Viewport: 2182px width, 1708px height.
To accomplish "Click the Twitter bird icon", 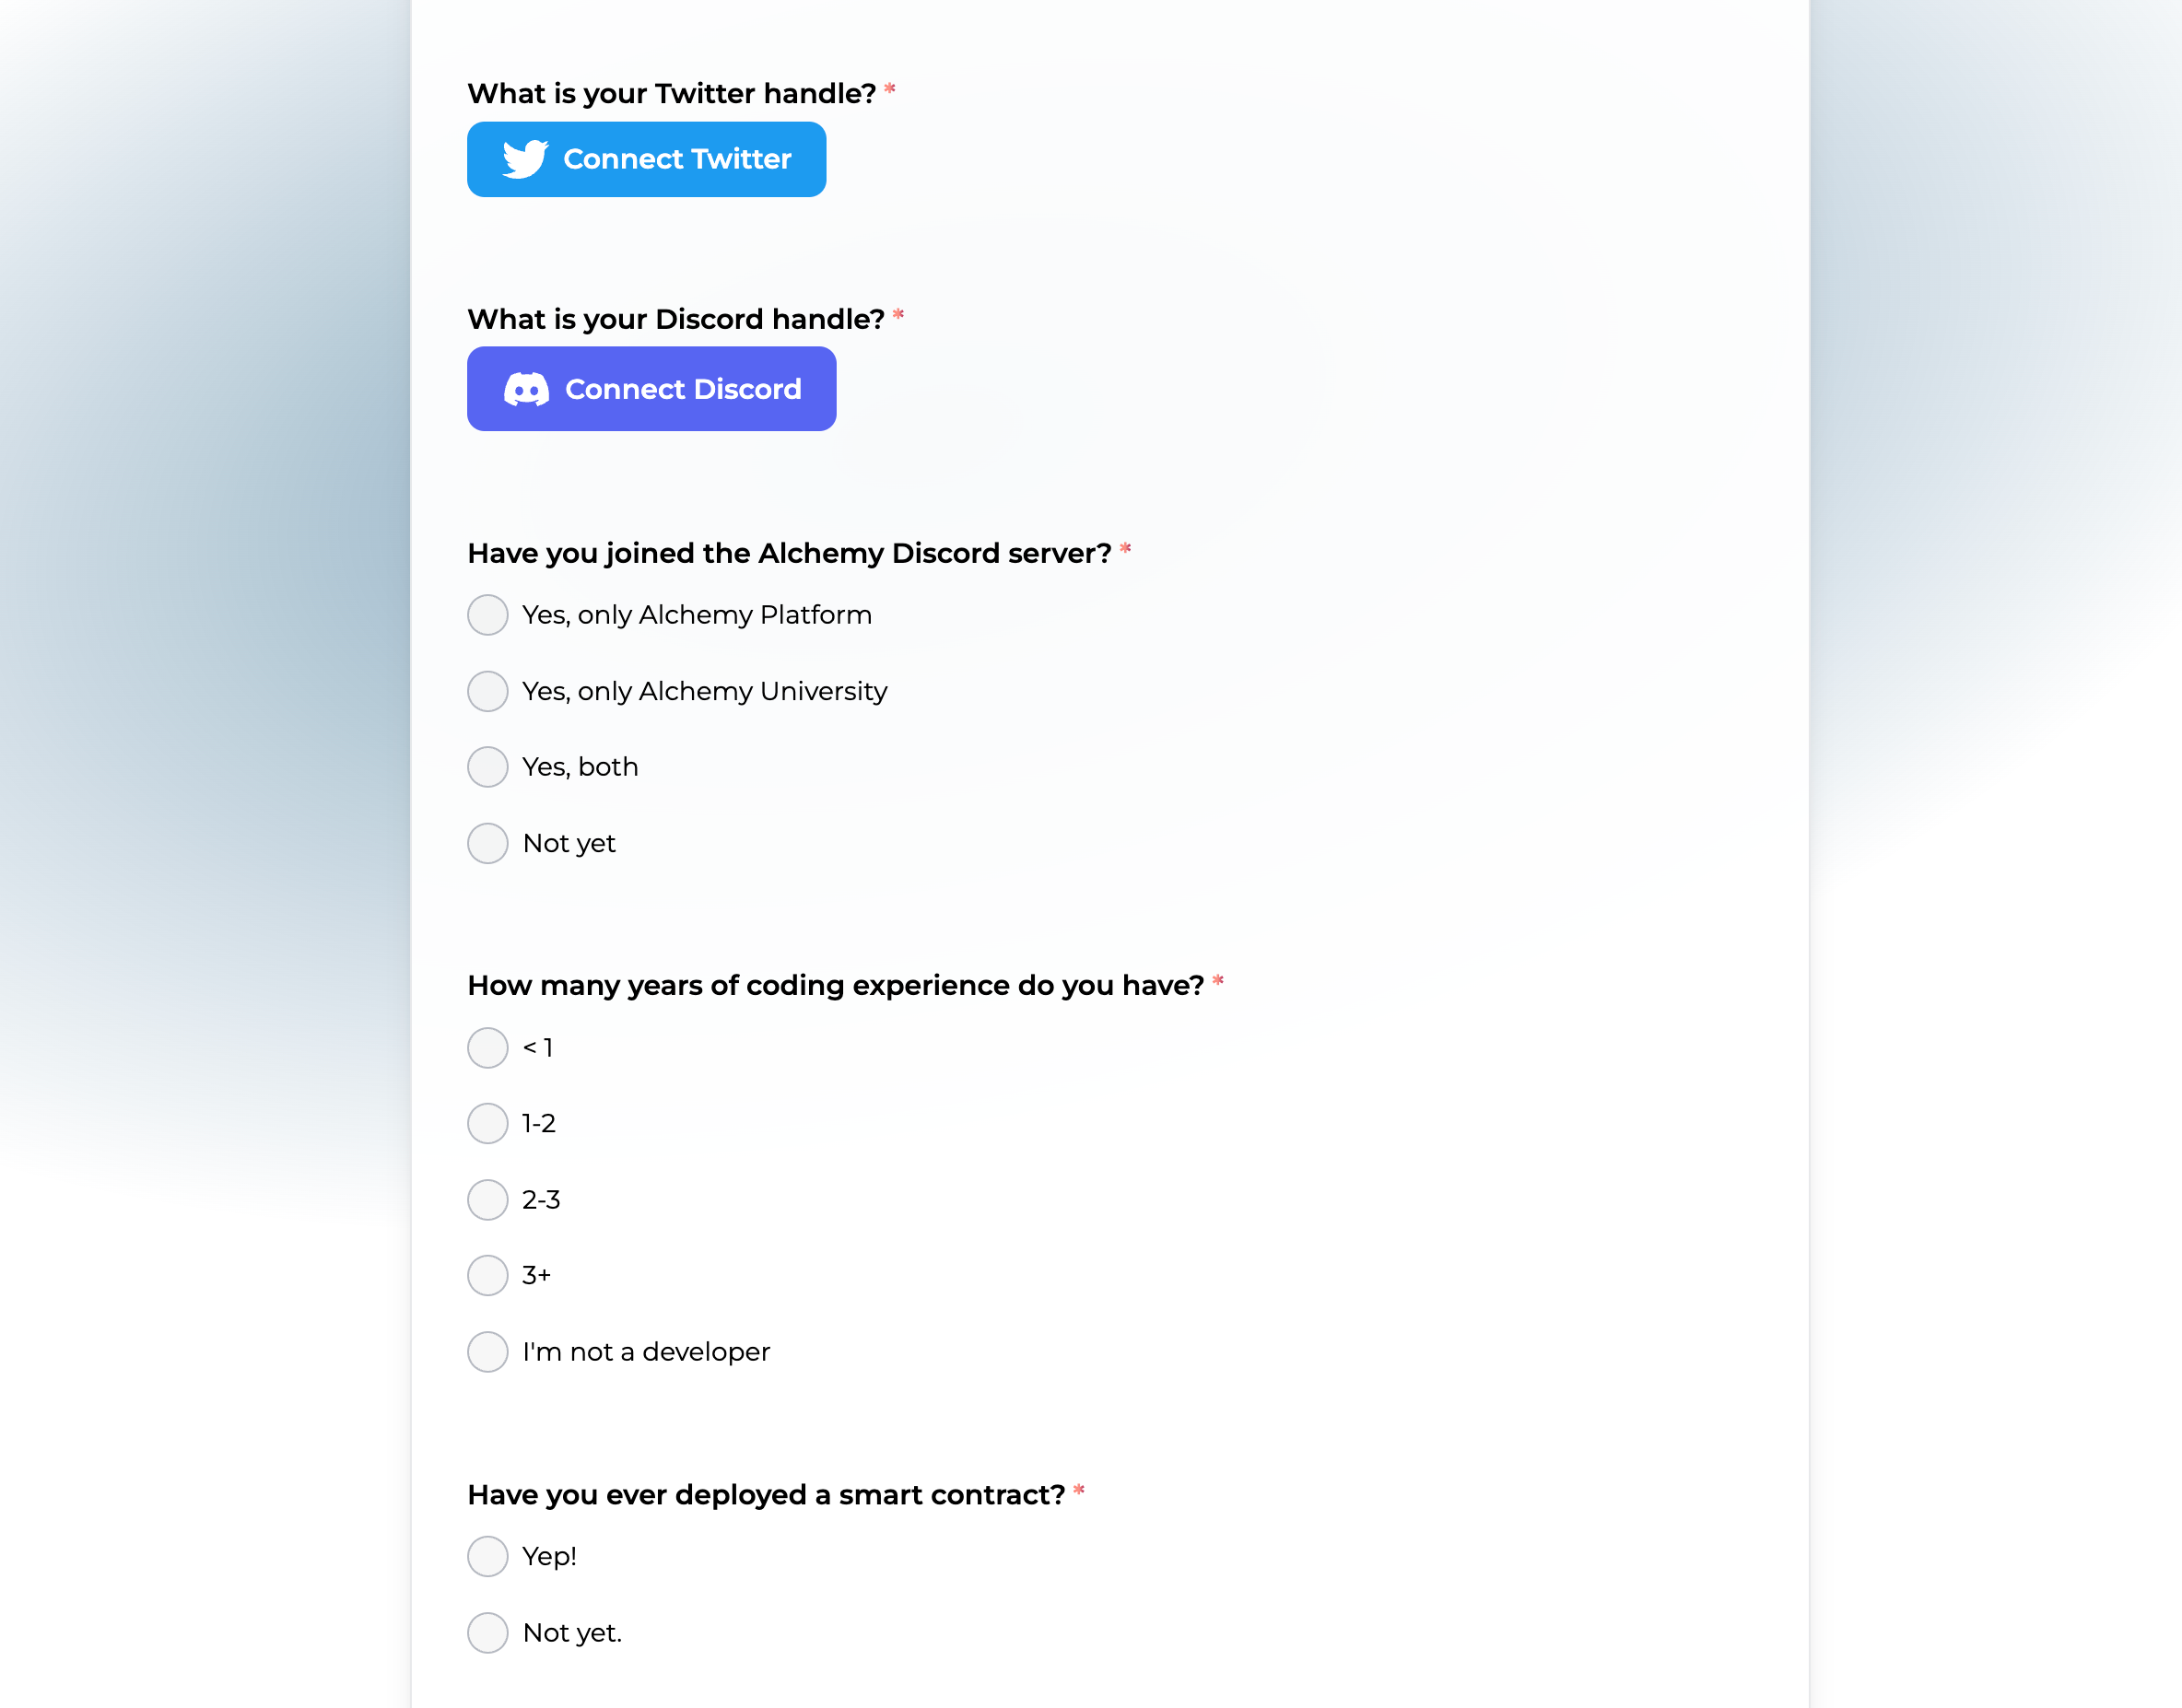I will pyautogui.click(x=525, y=159).
